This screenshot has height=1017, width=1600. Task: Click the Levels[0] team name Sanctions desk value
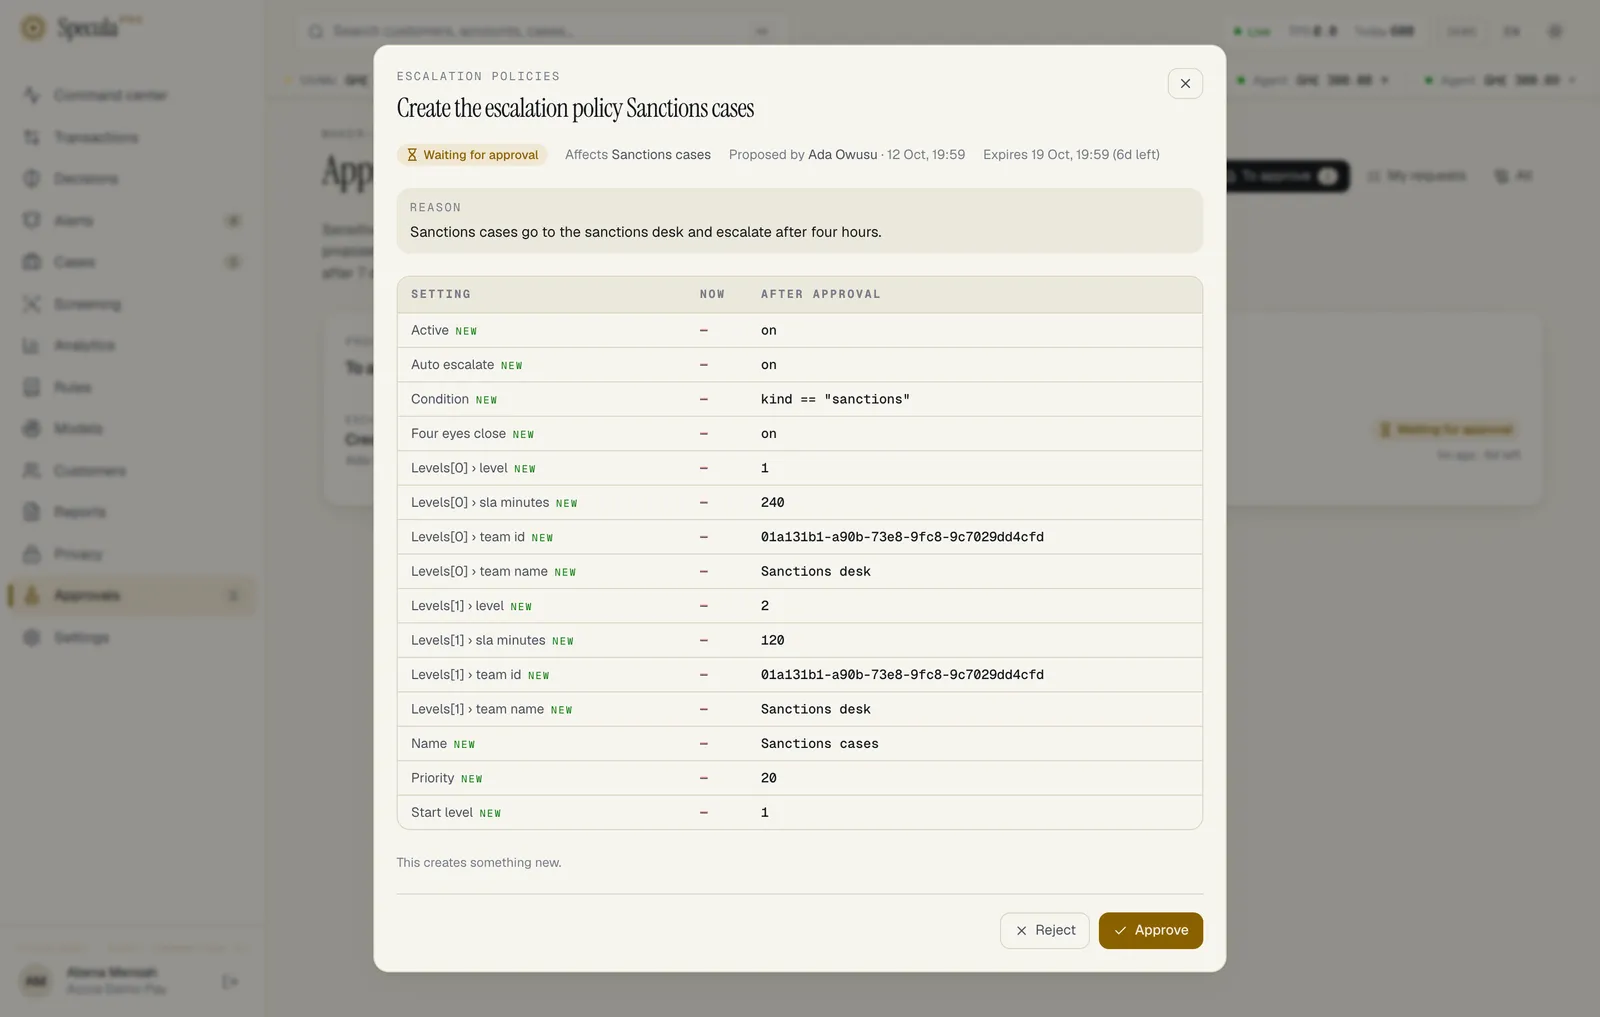815,571
